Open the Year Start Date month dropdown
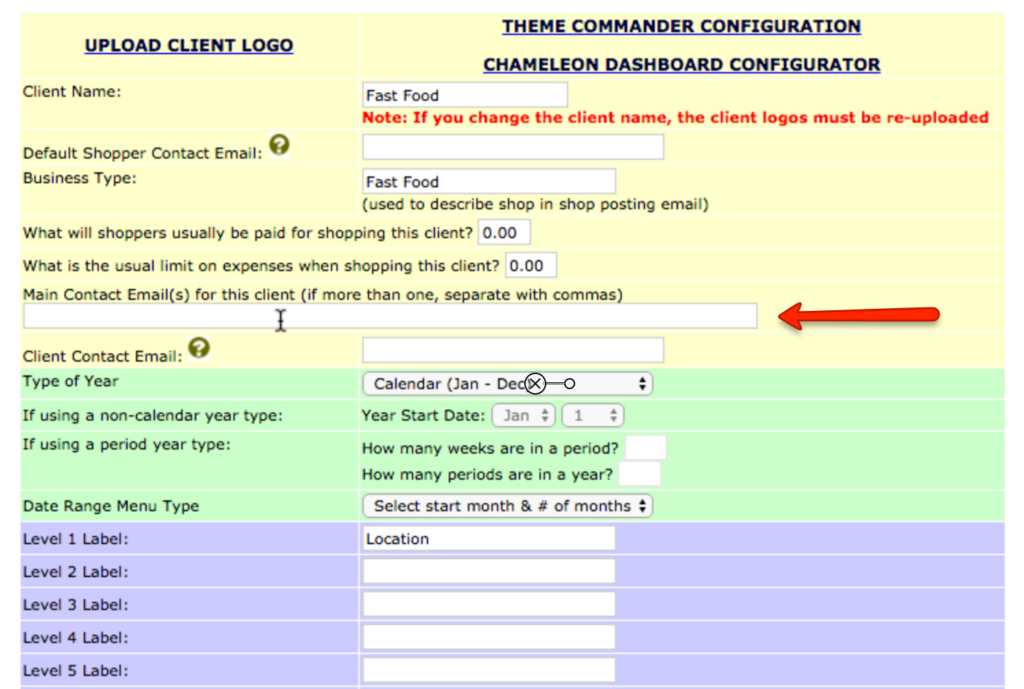 [x=524, y=415]
